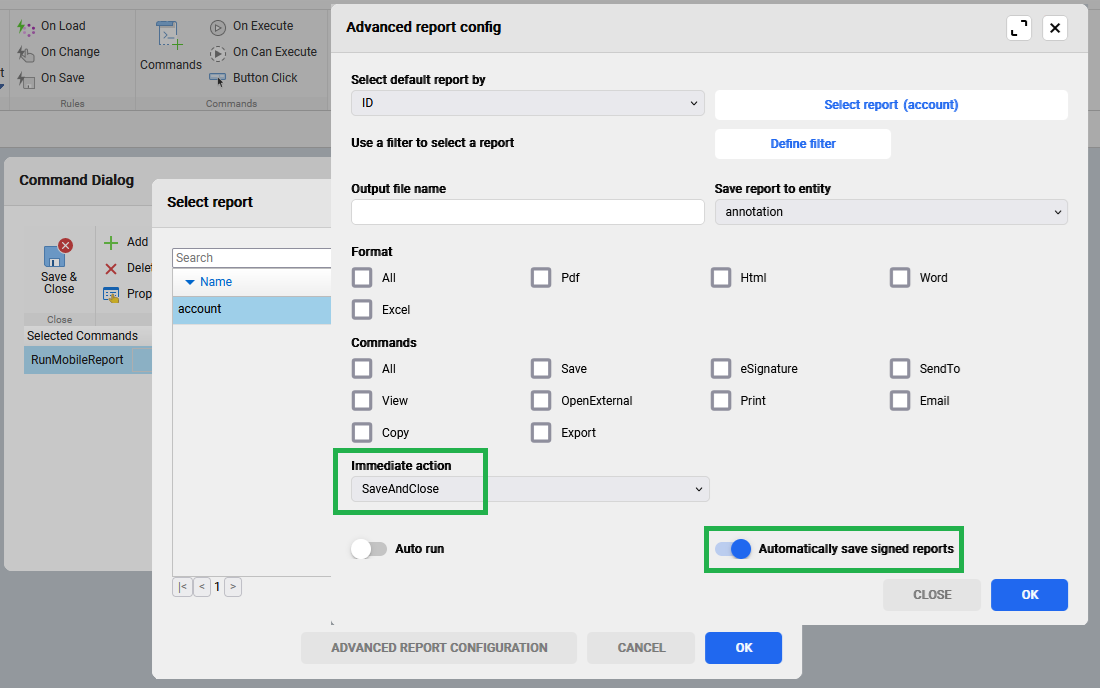Select the account row in report list
This screenshot has width=1100, height=688.
coord(250,310)
